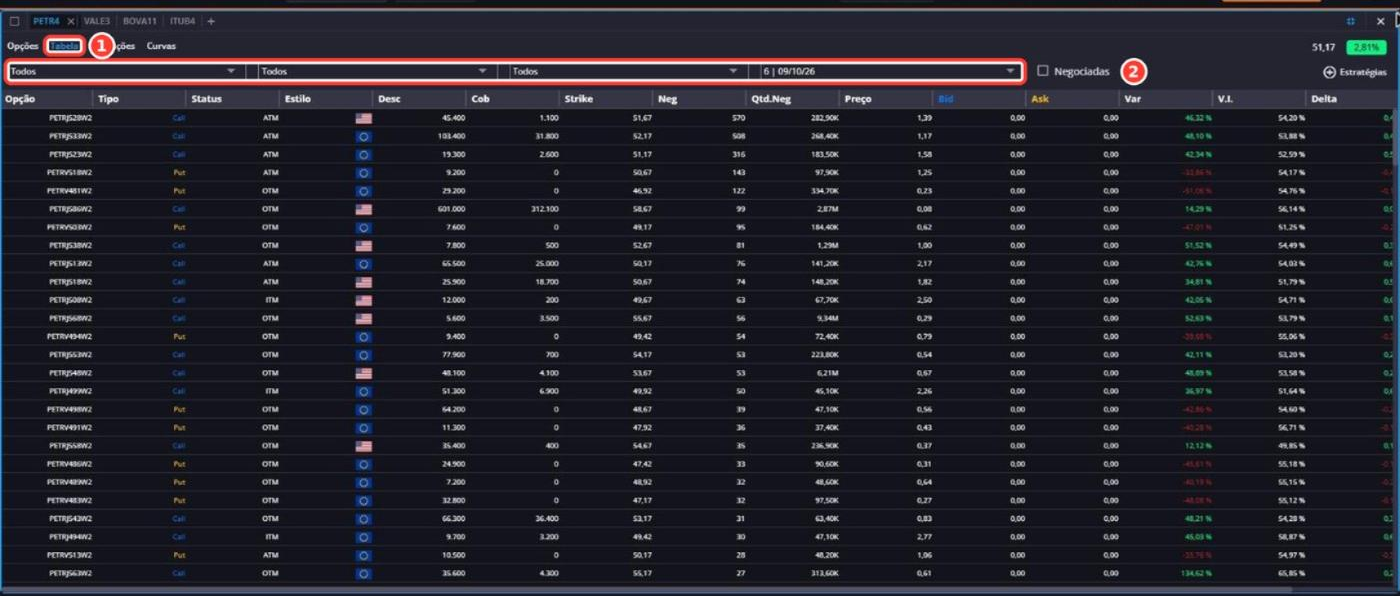Click the EU flag icon in PETRJS23W2 row
The width and height of the screenshot is (1400, 596).
coord(363,154)
